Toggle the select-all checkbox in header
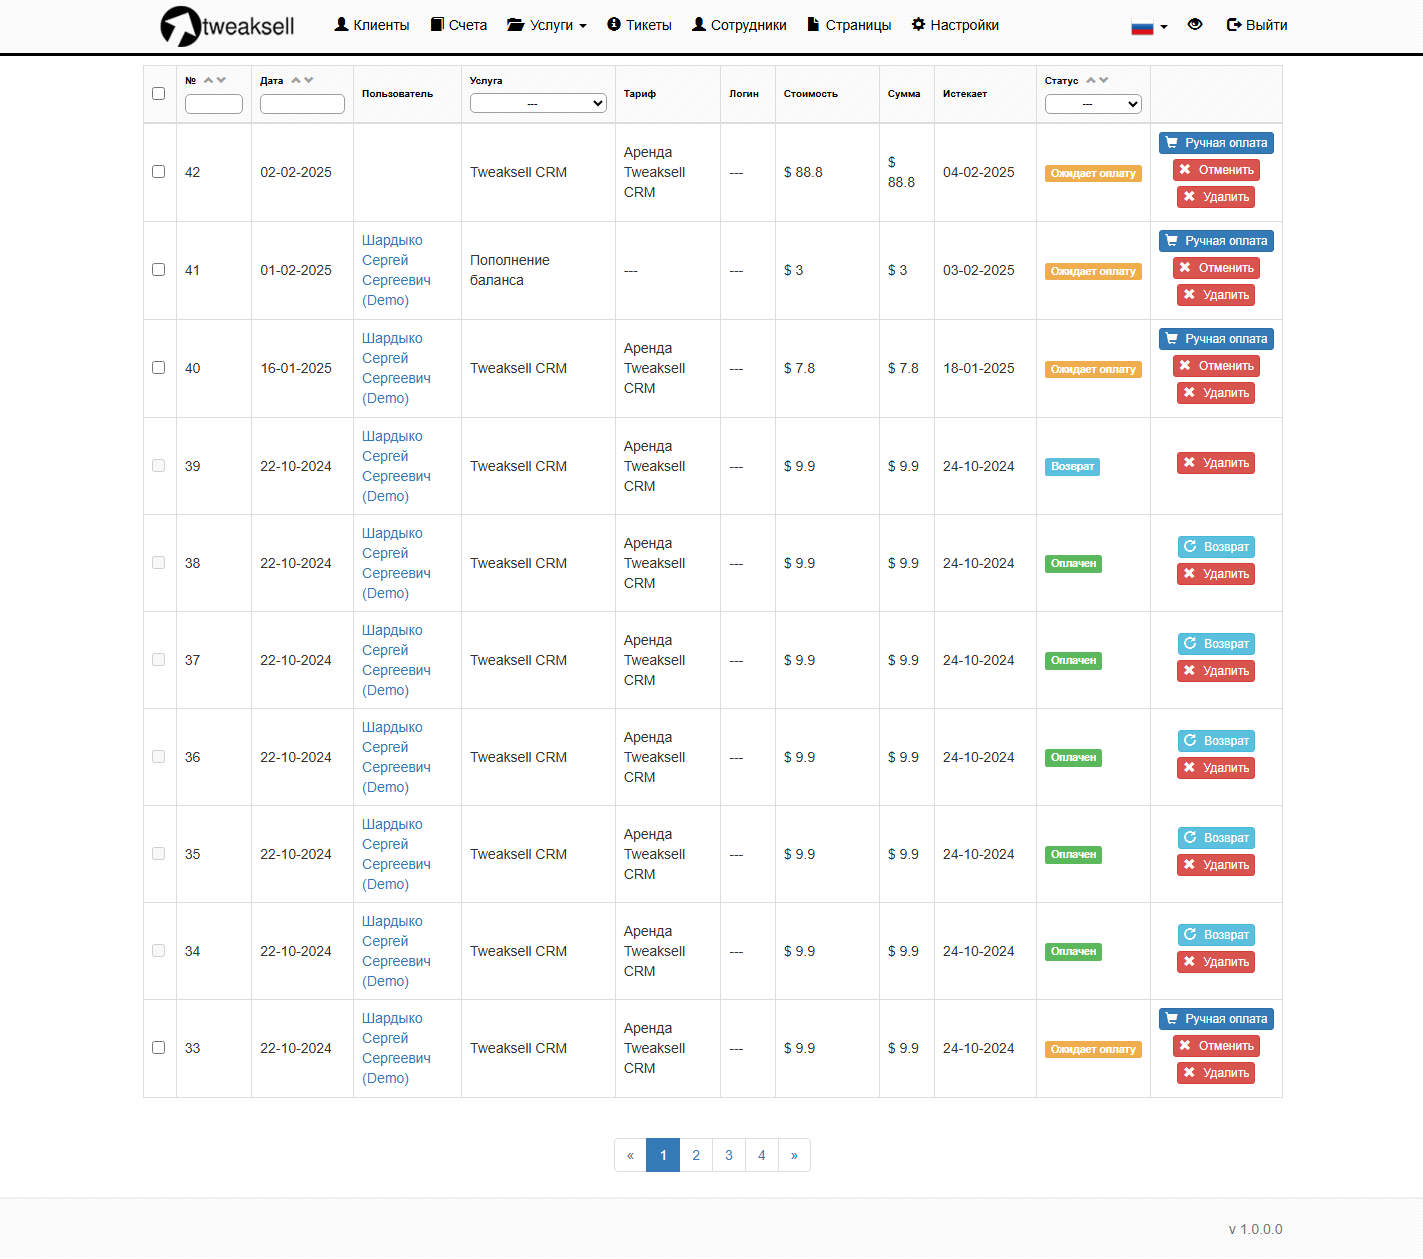Screen dimensions: 1423x1259 click(158, 94)
